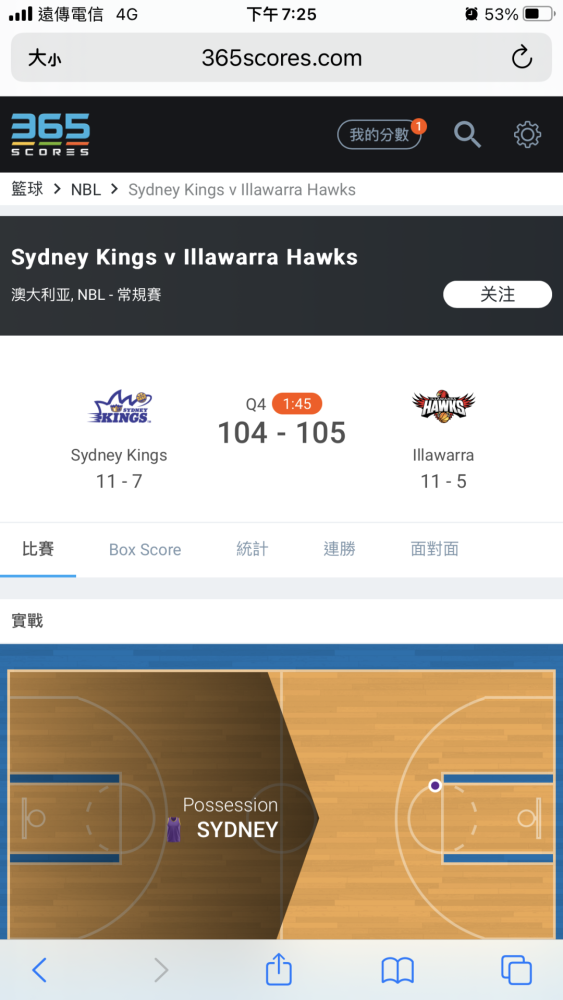Navigate to the 籃球 breadcrumb link
This screenshot has height=1000, width=563.
click(x=27, y=189)
